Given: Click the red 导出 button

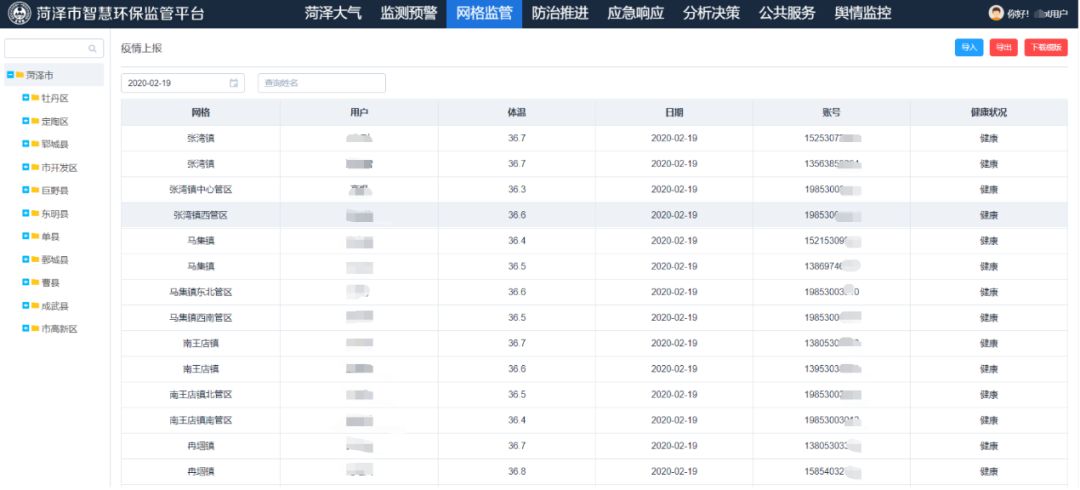Looking at the screenshot, I should 1003,47.
